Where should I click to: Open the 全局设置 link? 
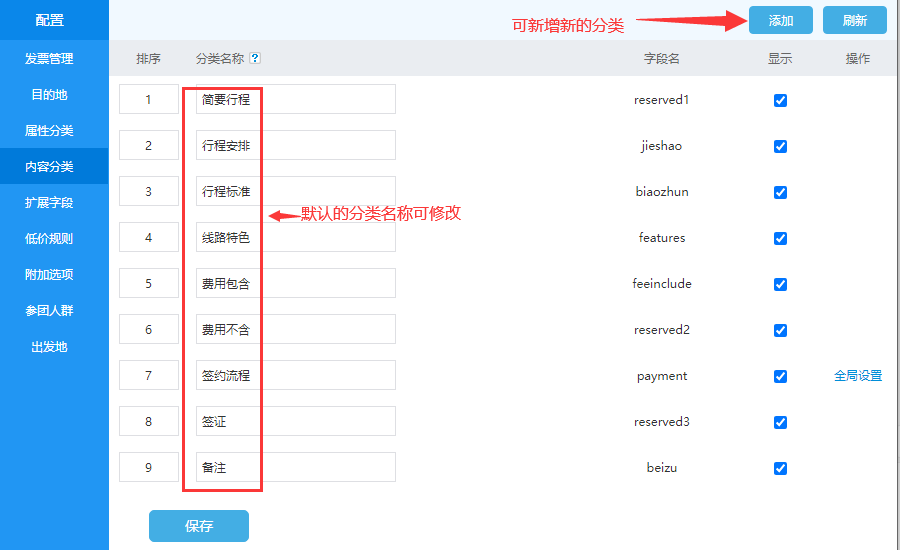[x=858, y=376]
